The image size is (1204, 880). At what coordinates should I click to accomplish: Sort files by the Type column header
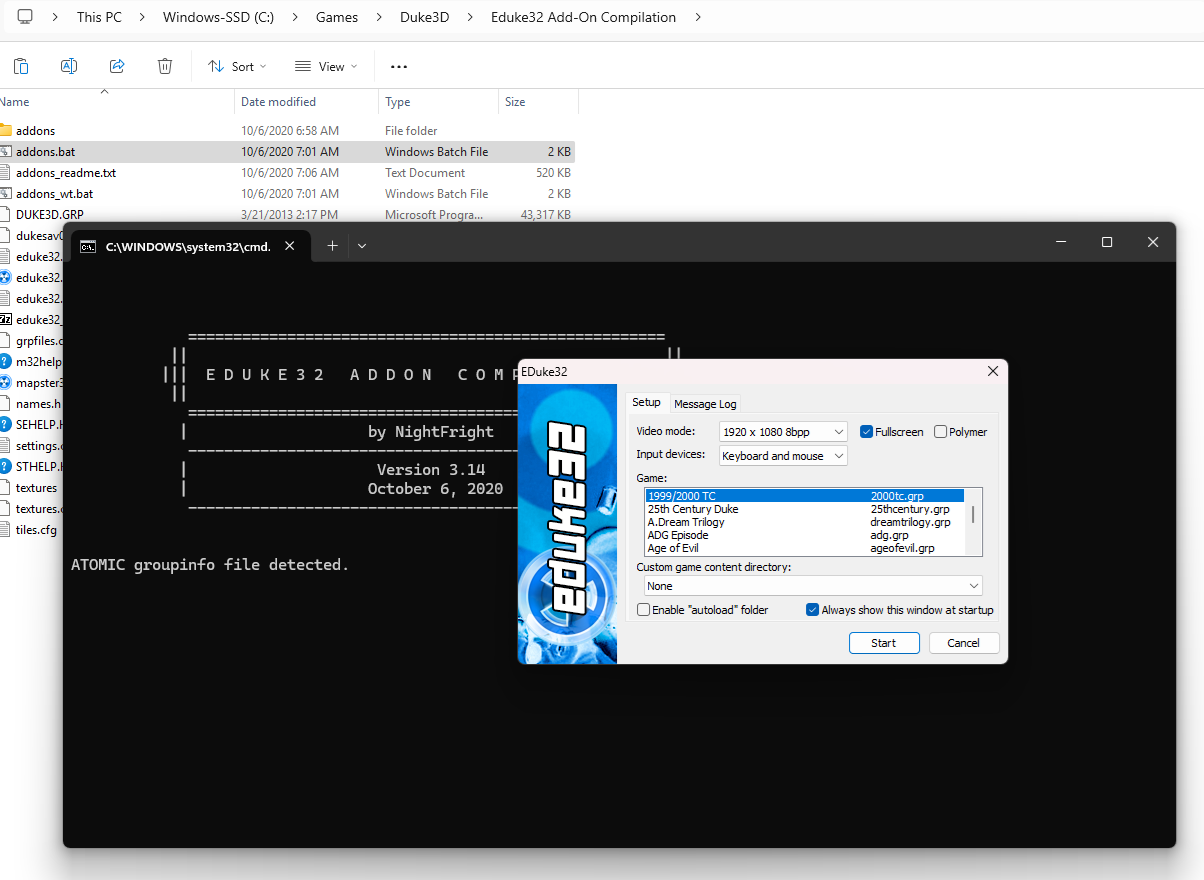point(439,102)
